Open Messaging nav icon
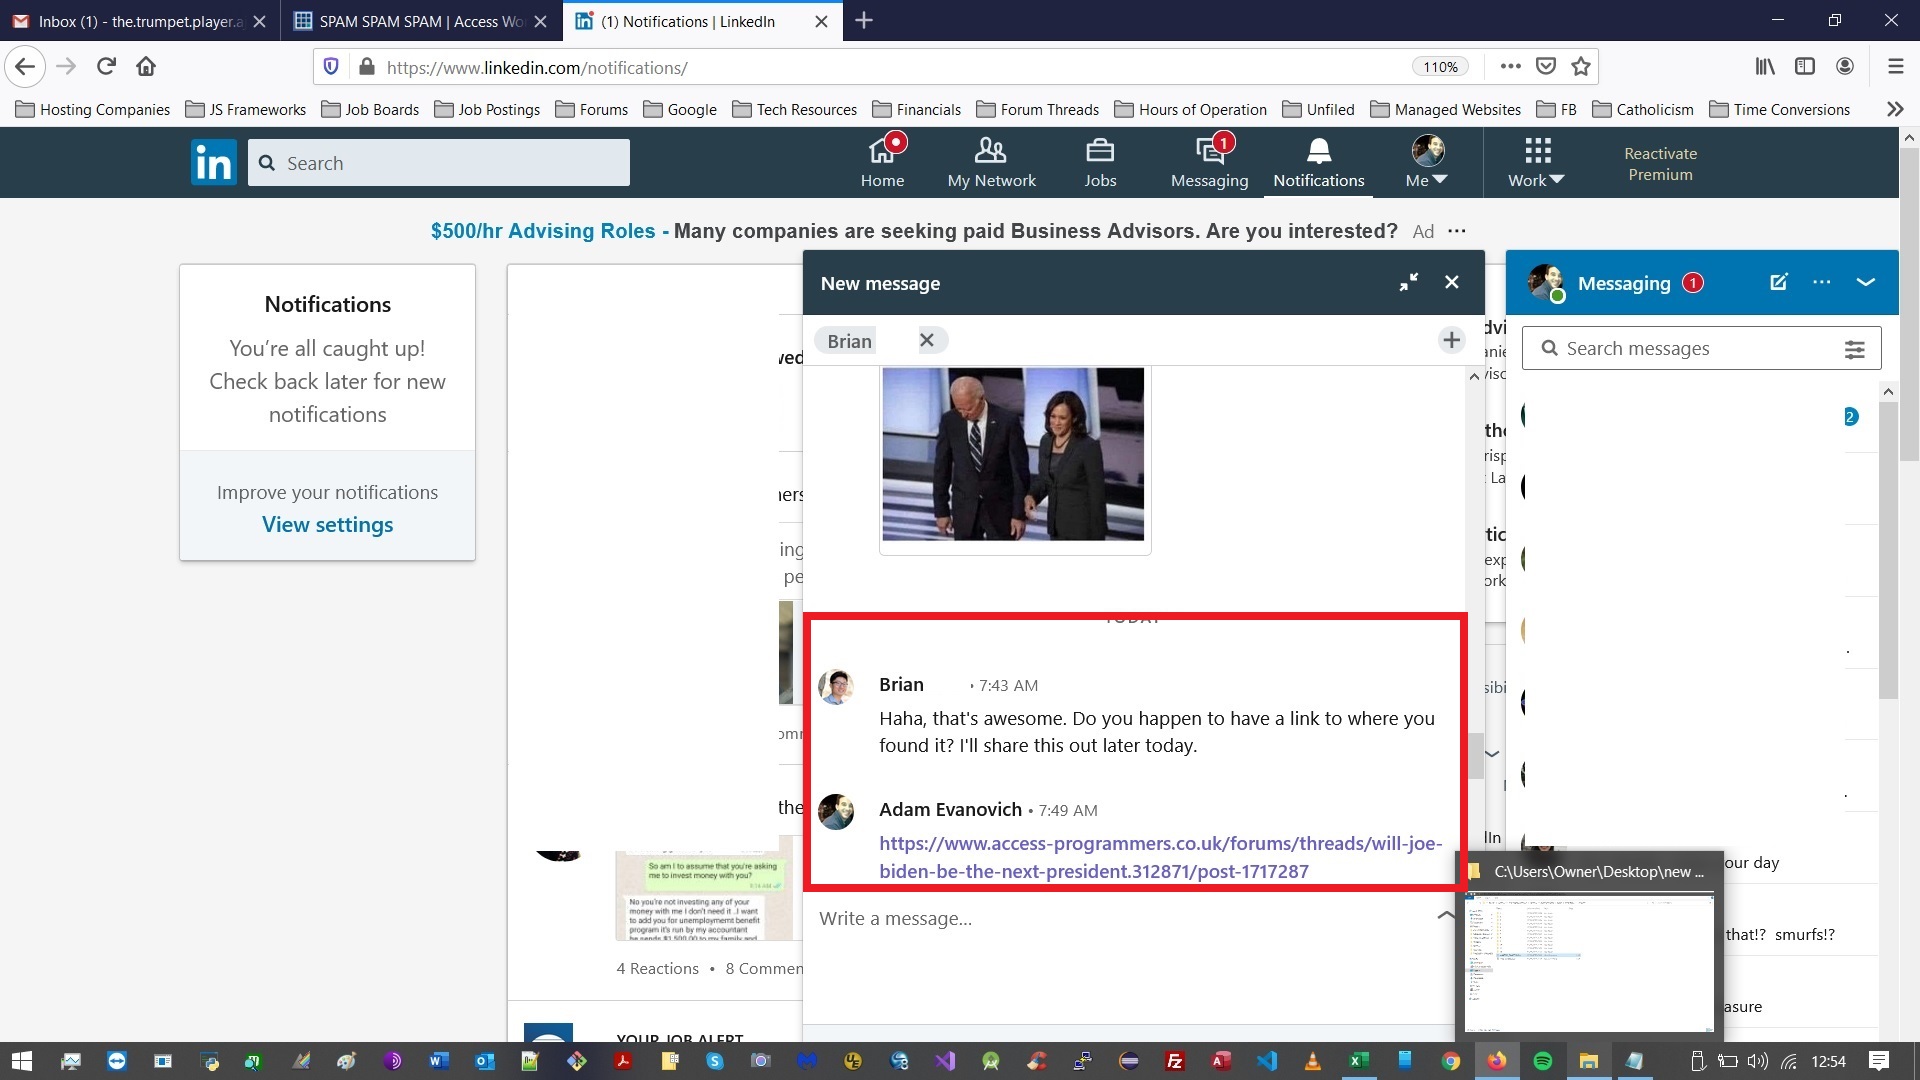 pos(1209,162)
